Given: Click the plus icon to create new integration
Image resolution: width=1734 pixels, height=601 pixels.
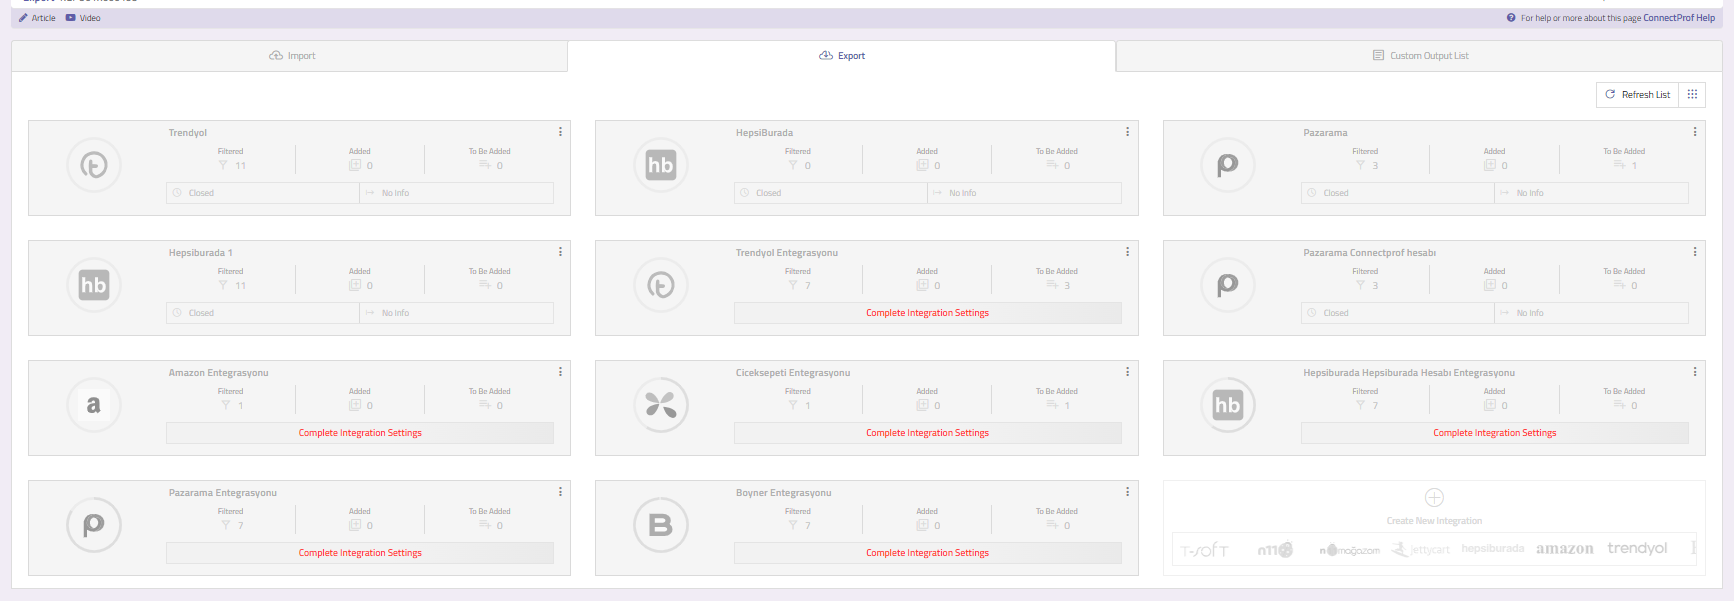Looking at the screenshot, I should tap(1434, 498).
